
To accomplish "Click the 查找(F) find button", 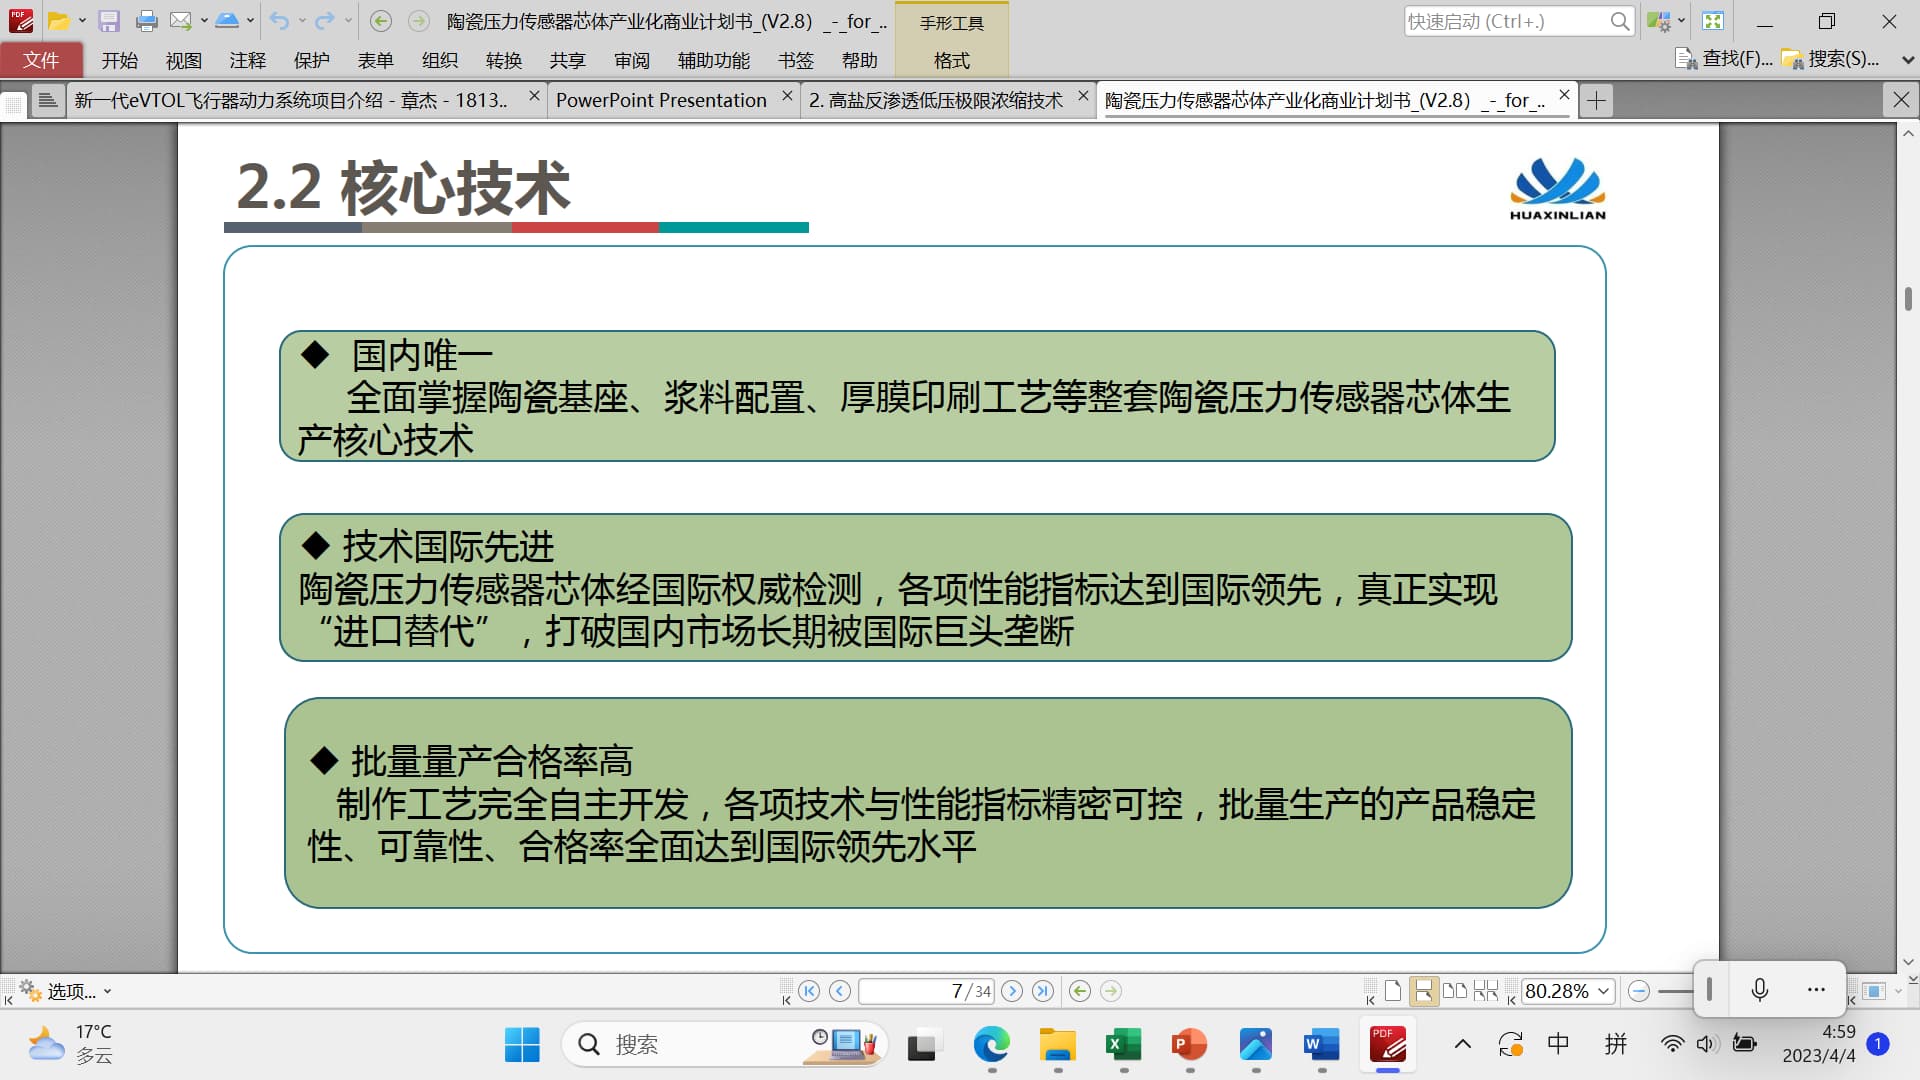I will (x=1724, y=60).
